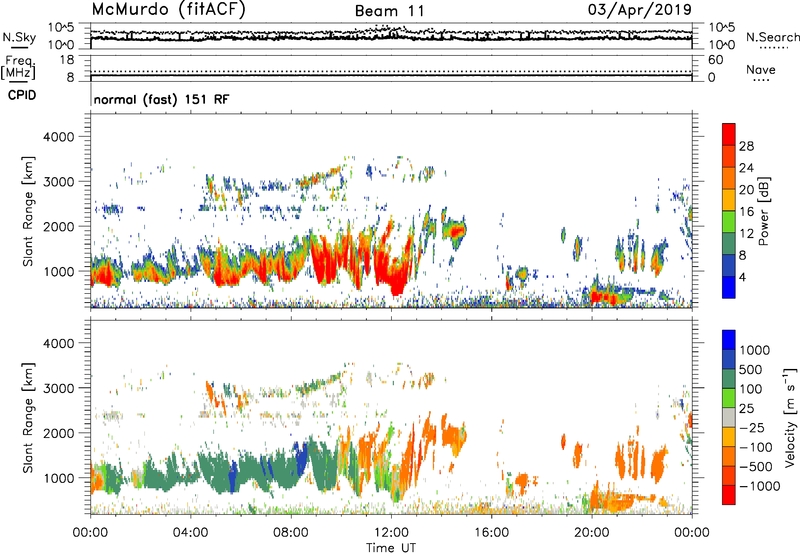Click the "25" label on Velocity colorbar
The image size is (800, 554).
point(746,408)
